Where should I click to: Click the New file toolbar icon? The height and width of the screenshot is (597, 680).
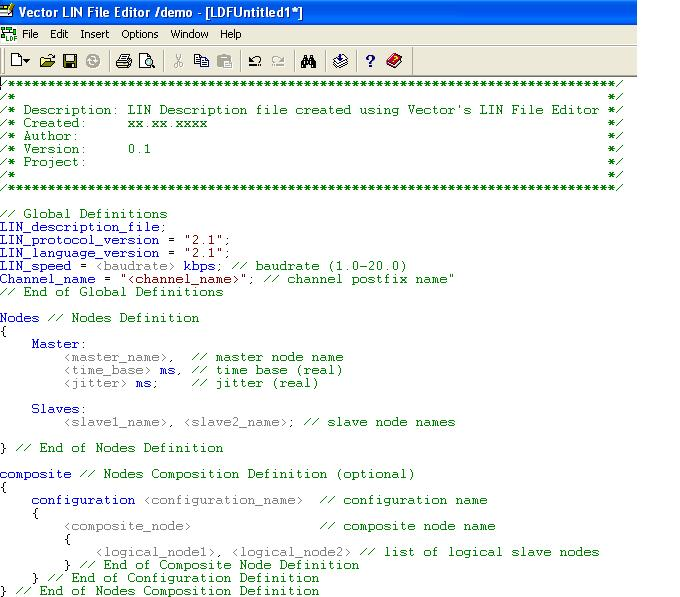coord(16,61)
